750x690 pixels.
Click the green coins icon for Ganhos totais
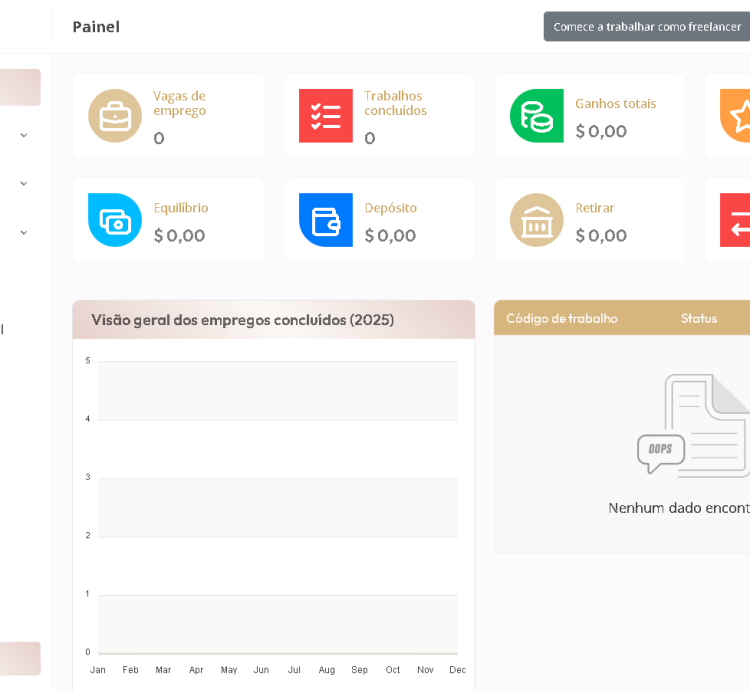[537, 116]
